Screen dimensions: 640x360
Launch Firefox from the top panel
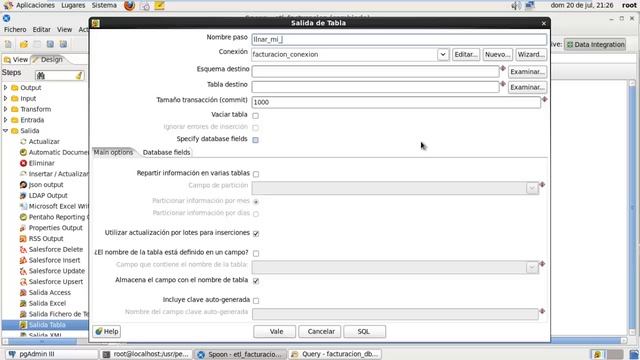(x=129, y=5)
